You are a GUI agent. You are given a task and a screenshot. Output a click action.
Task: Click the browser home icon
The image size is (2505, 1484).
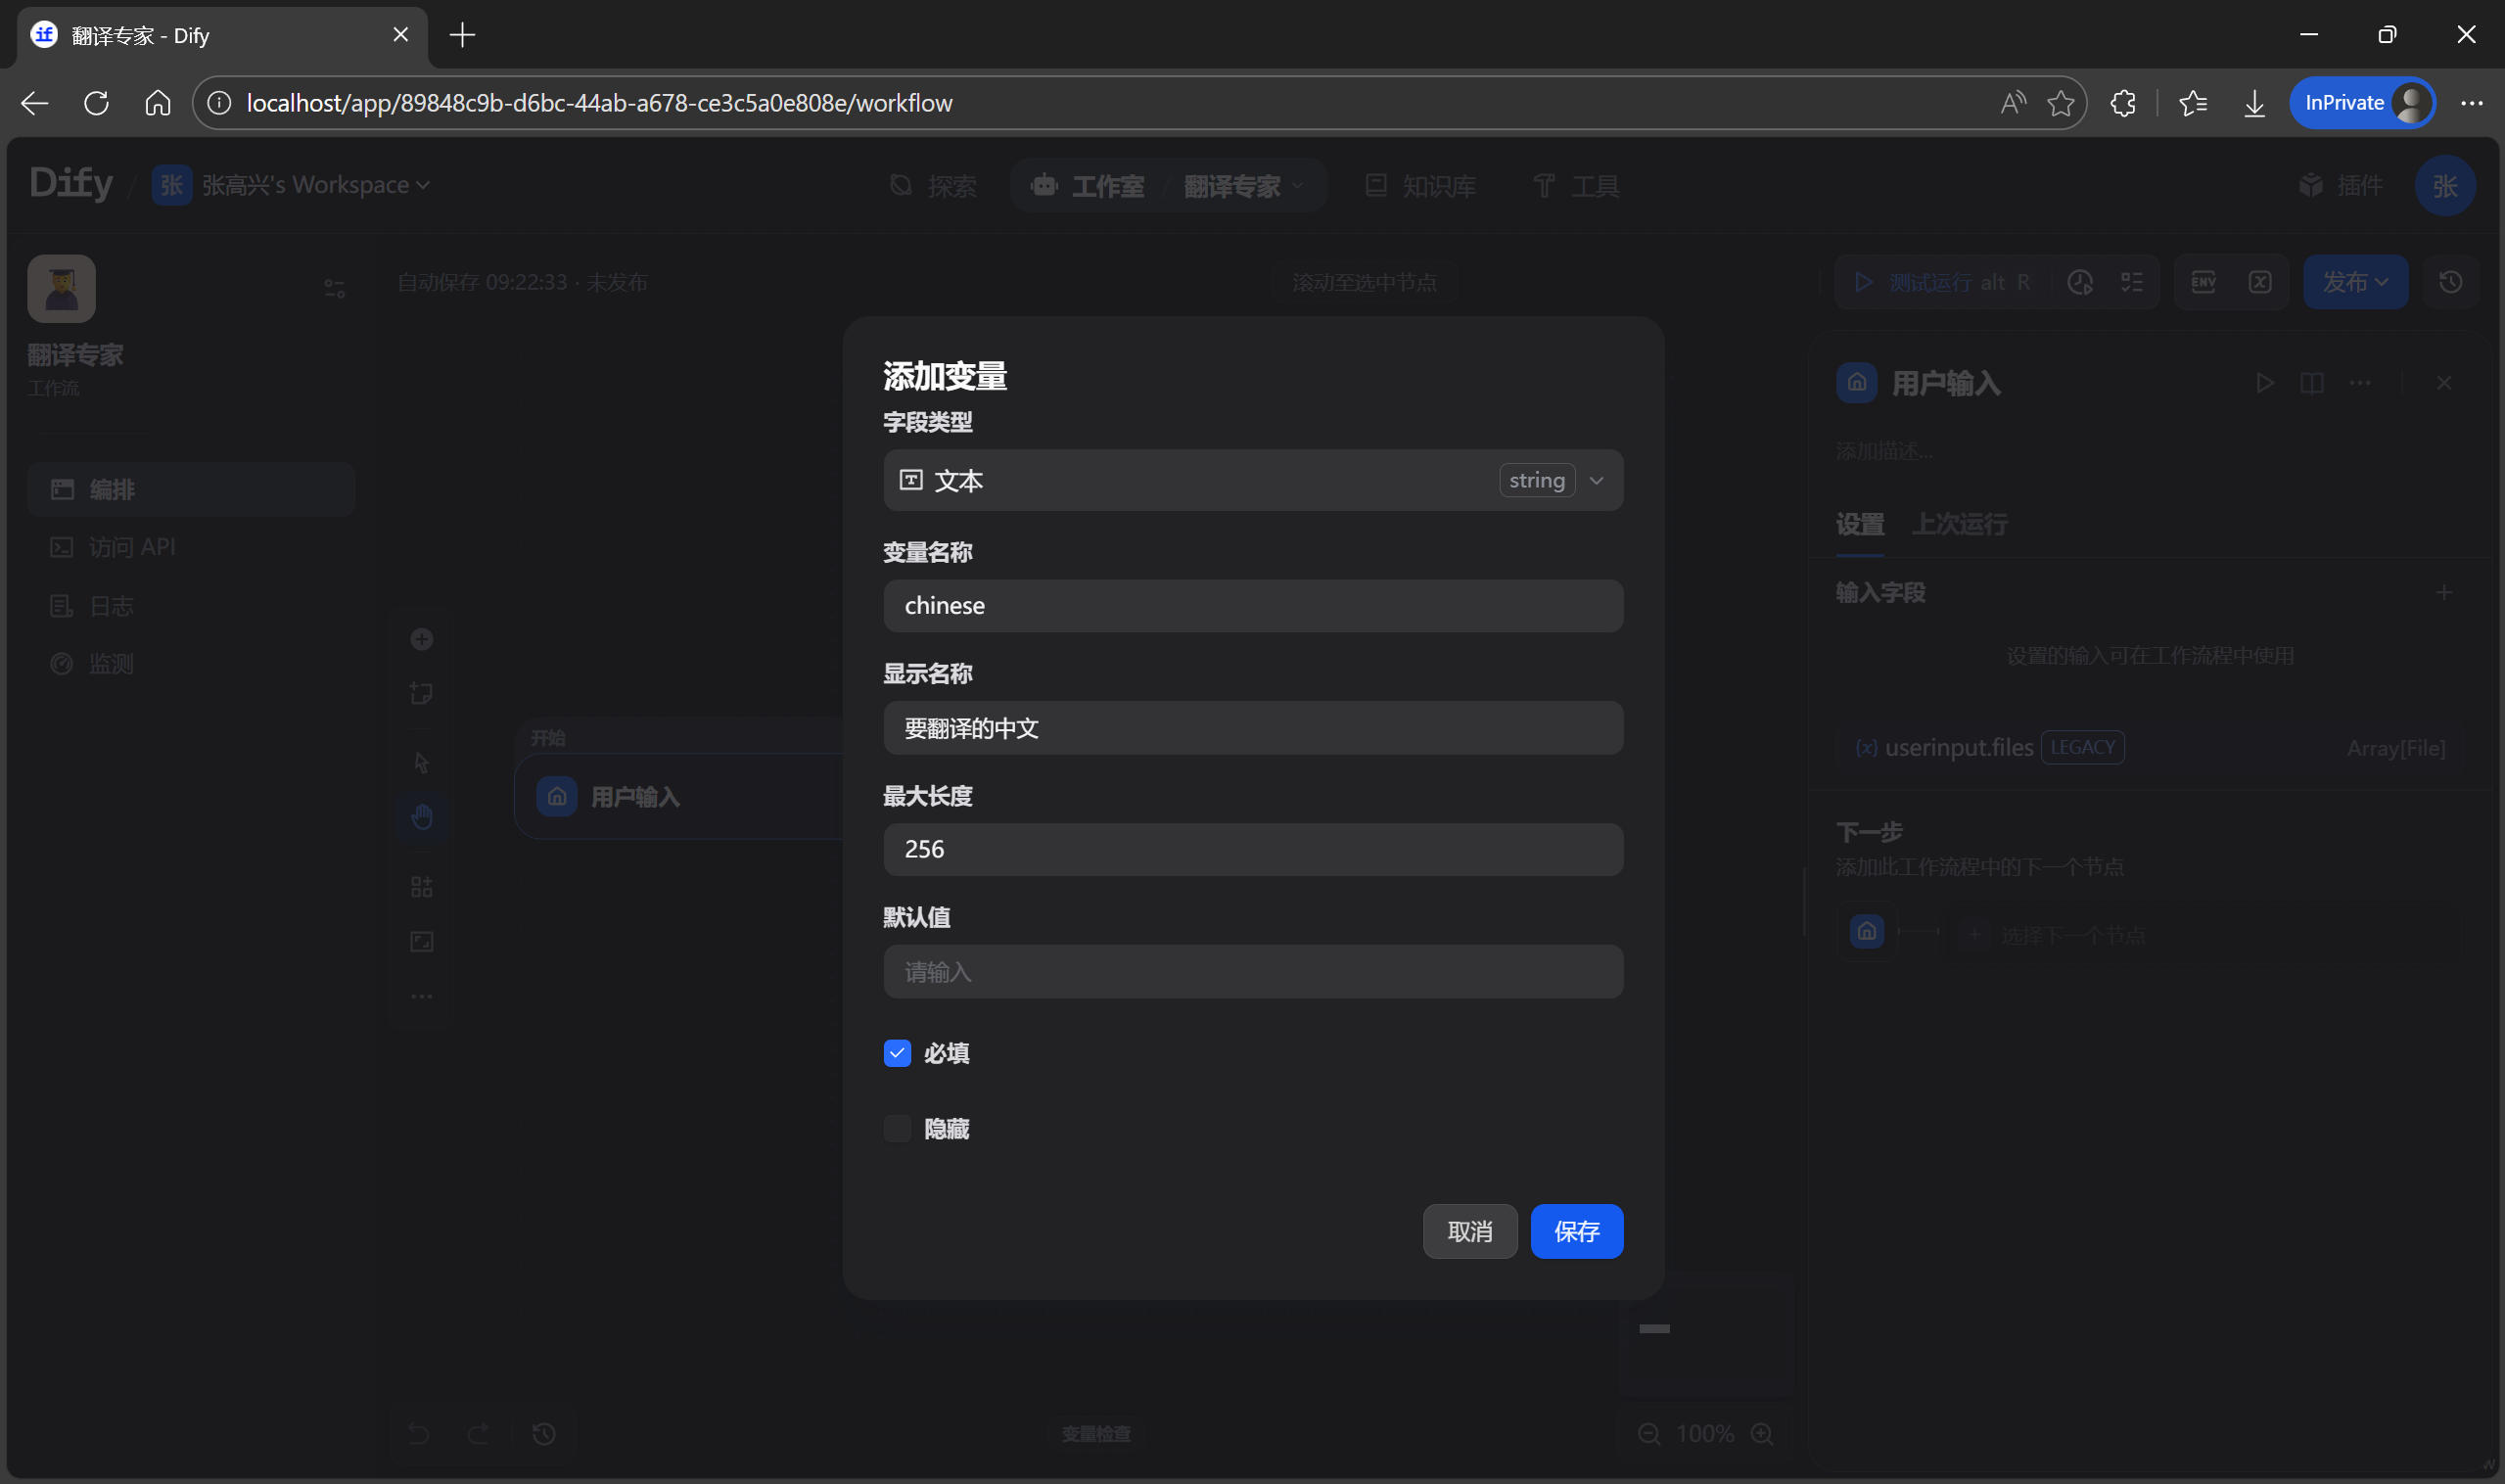[158, 103]
